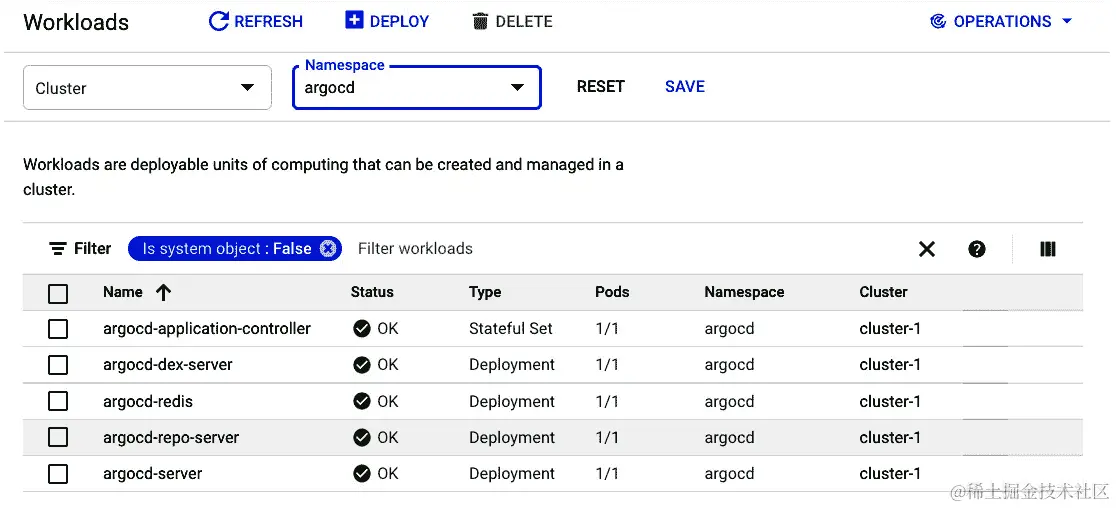Click the Filter list icon
The height and width of the screenshot is (508, 1116).
tap(58, 249)
